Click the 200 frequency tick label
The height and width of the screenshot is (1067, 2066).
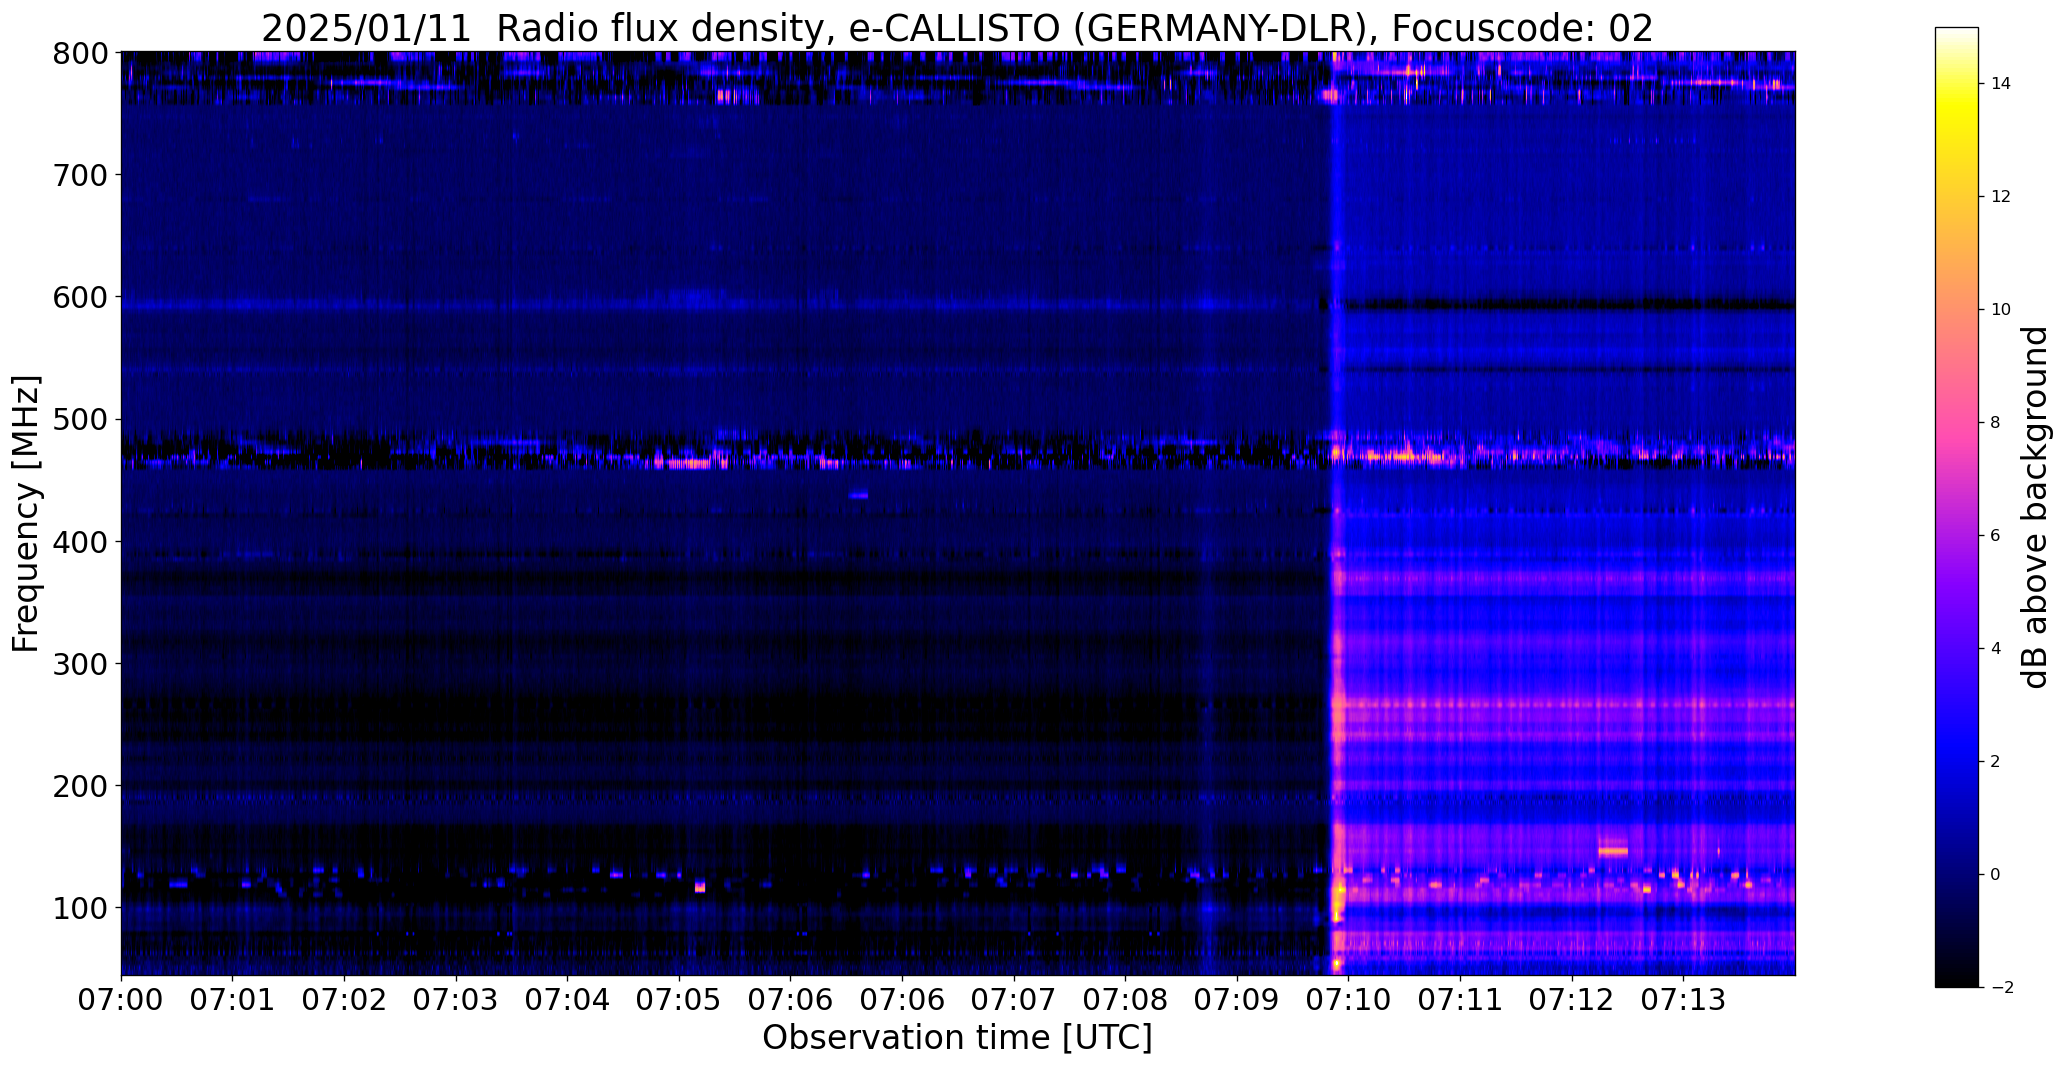[79, 785]
